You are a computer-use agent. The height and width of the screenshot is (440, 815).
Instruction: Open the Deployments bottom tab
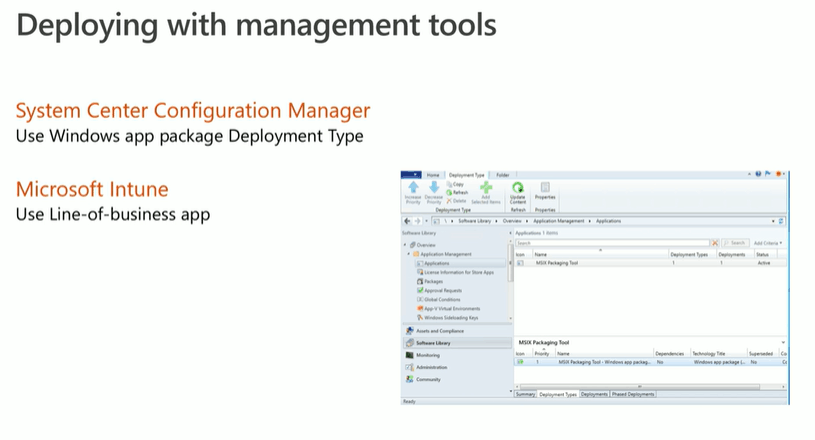pyautogui.click(x=594, y=394)
